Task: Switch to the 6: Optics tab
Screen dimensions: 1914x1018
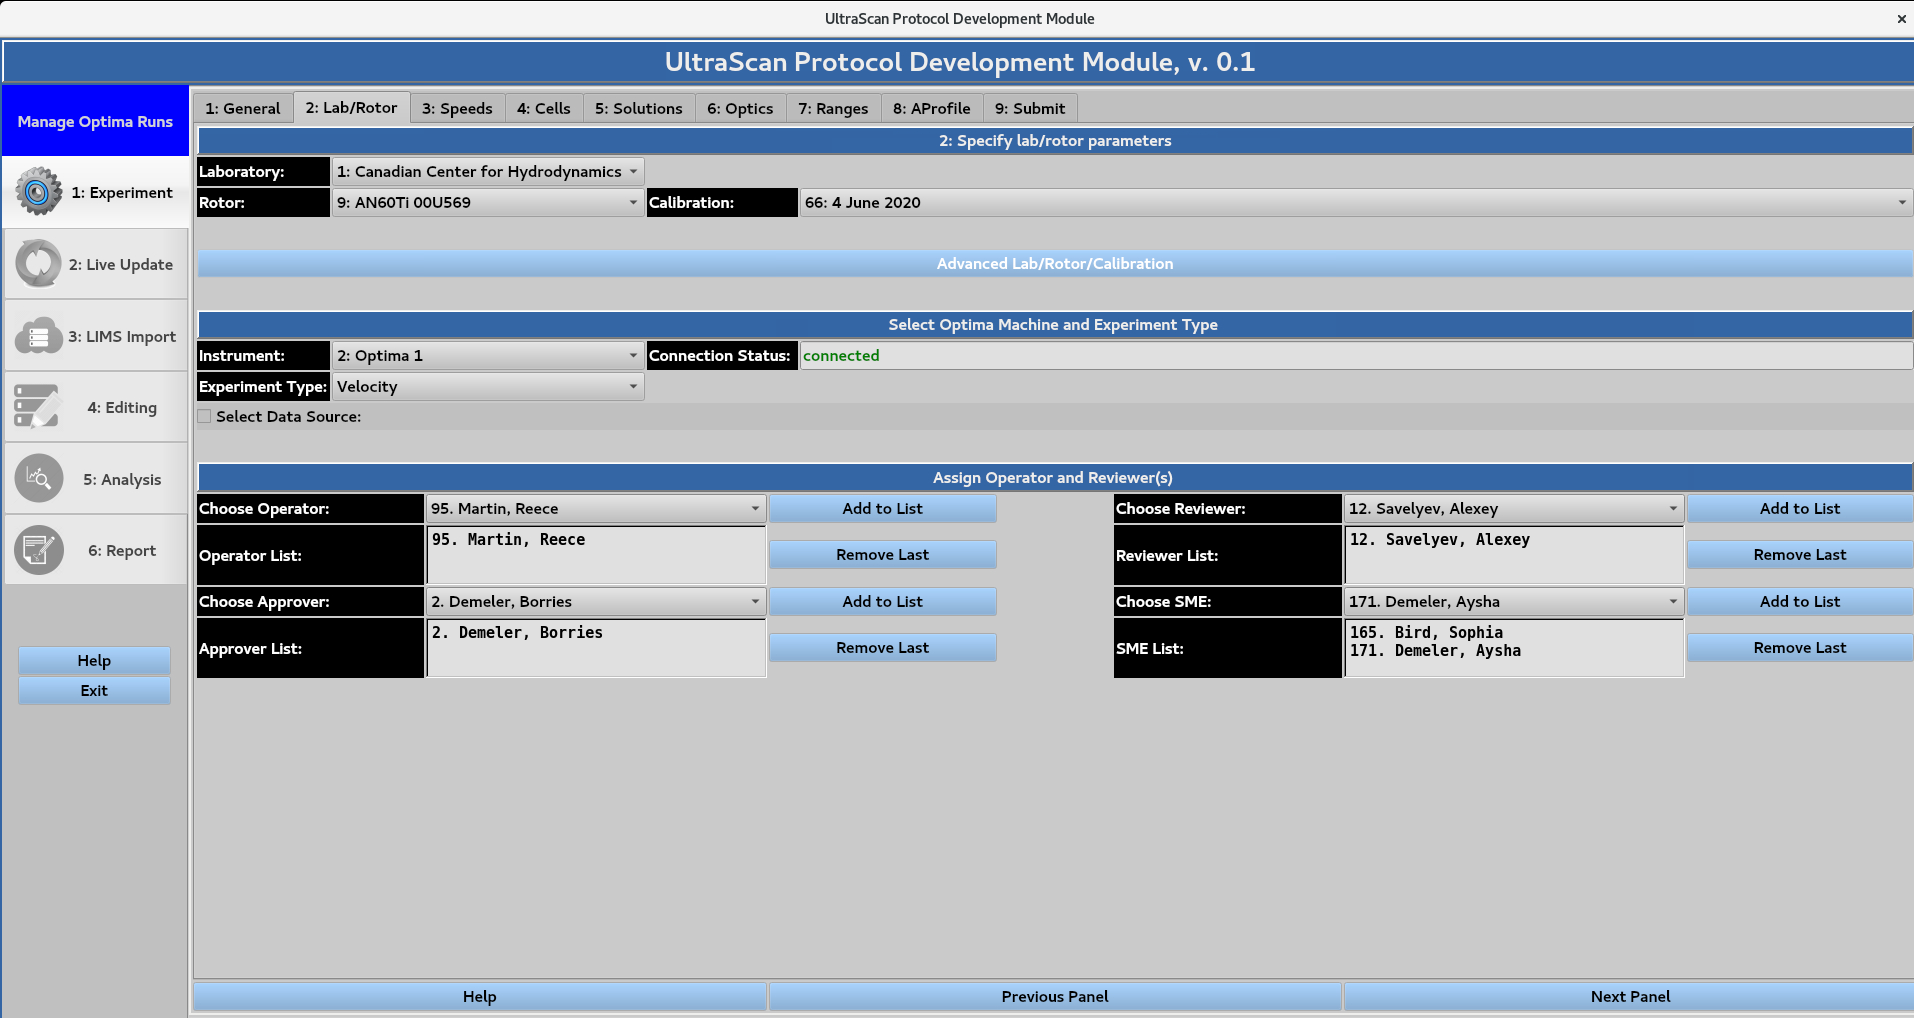Action: pos(739,108)
